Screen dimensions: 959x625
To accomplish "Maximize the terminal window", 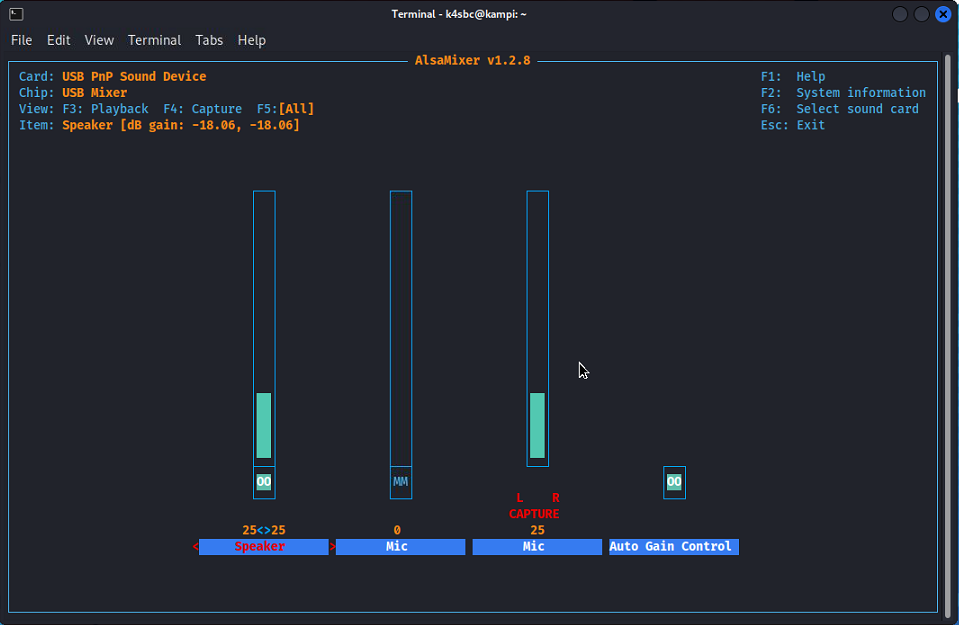I will coord(921,14).
